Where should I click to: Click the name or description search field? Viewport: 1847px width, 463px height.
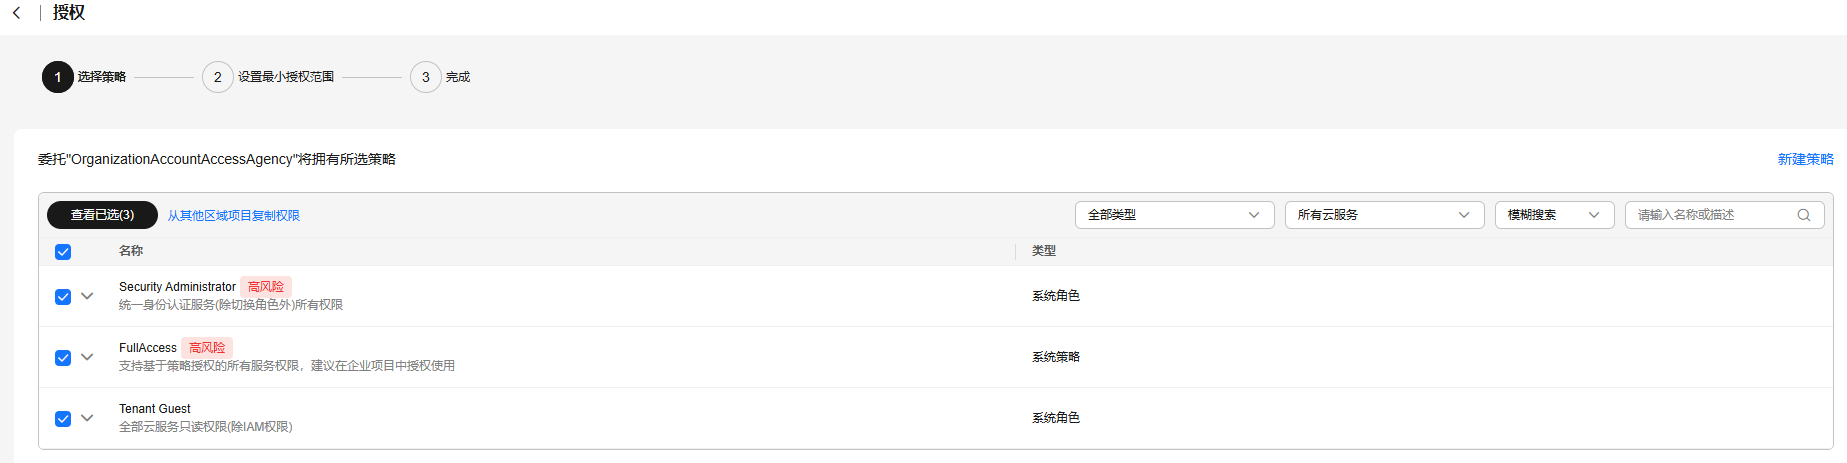(1725, 215)
